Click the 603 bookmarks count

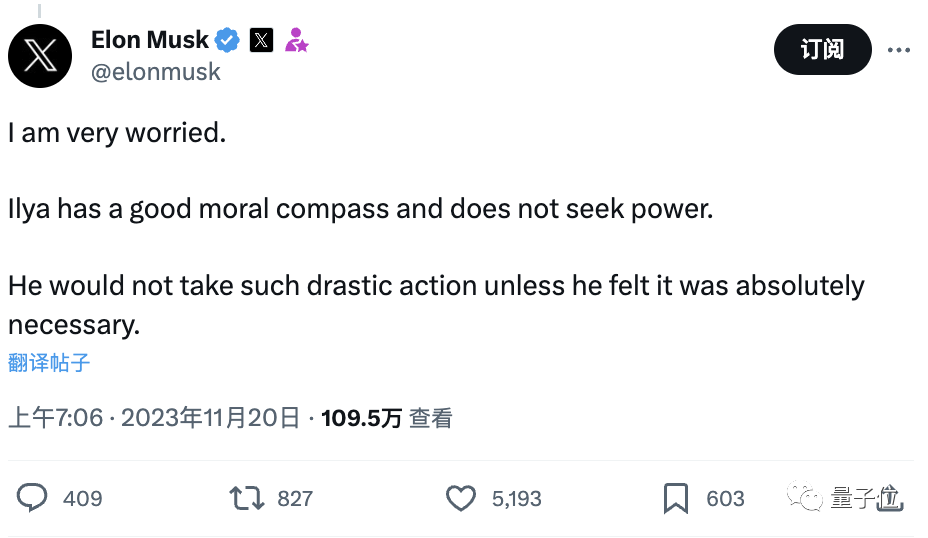coord(725,498)
